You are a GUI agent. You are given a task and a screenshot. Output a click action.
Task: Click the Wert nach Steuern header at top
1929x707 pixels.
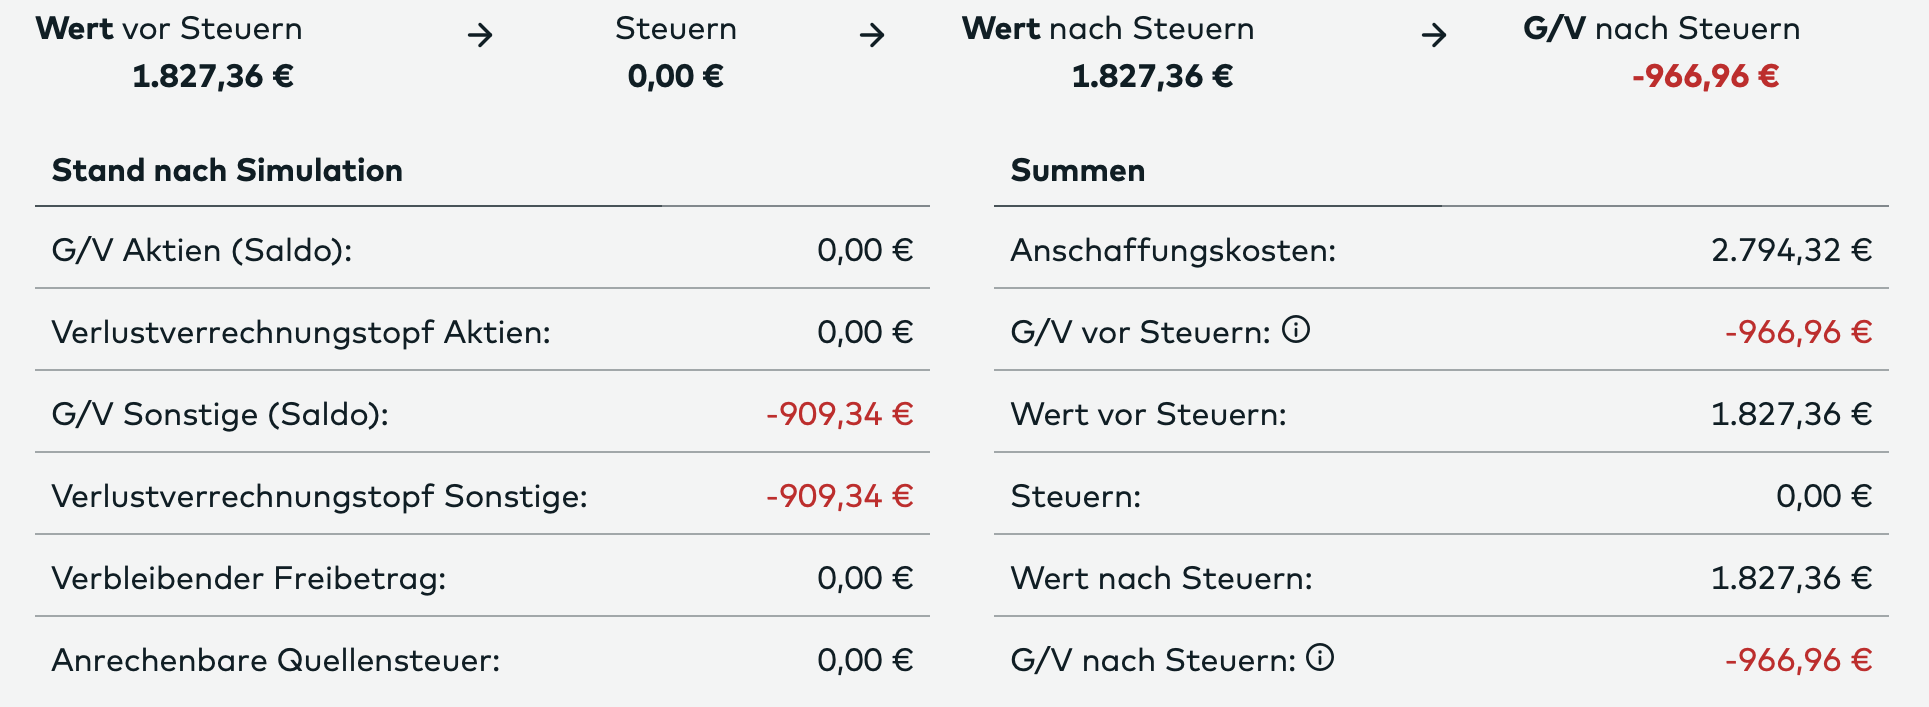tap(1107, 29)
